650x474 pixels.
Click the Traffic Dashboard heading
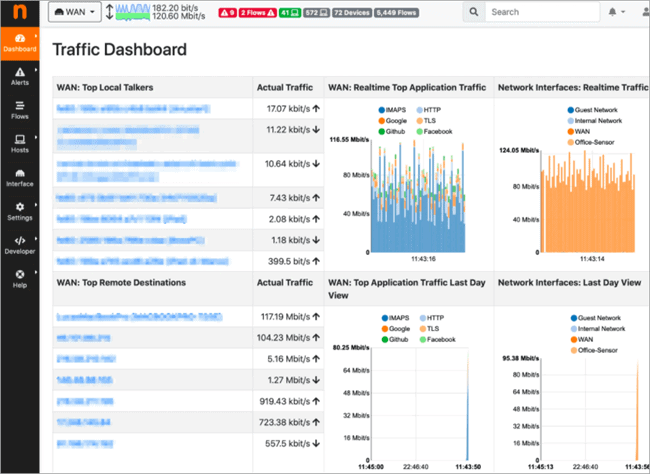point(119,49)
